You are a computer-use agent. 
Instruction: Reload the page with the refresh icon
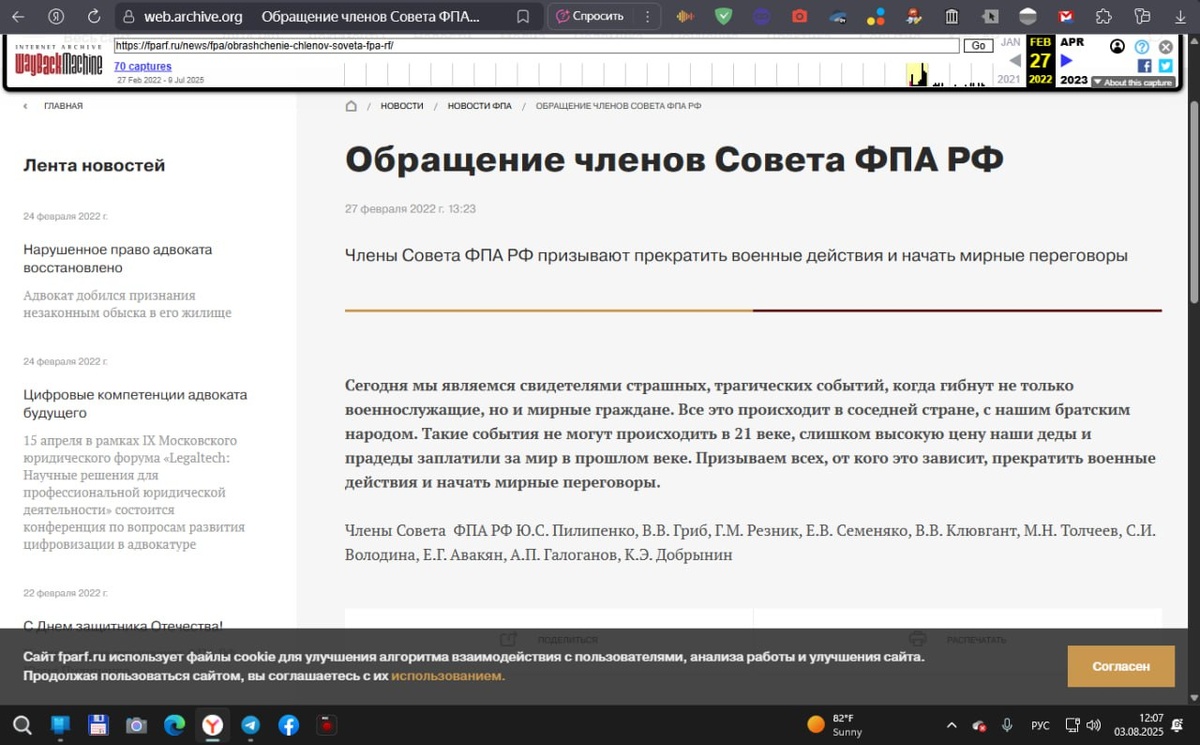point(94,16)
